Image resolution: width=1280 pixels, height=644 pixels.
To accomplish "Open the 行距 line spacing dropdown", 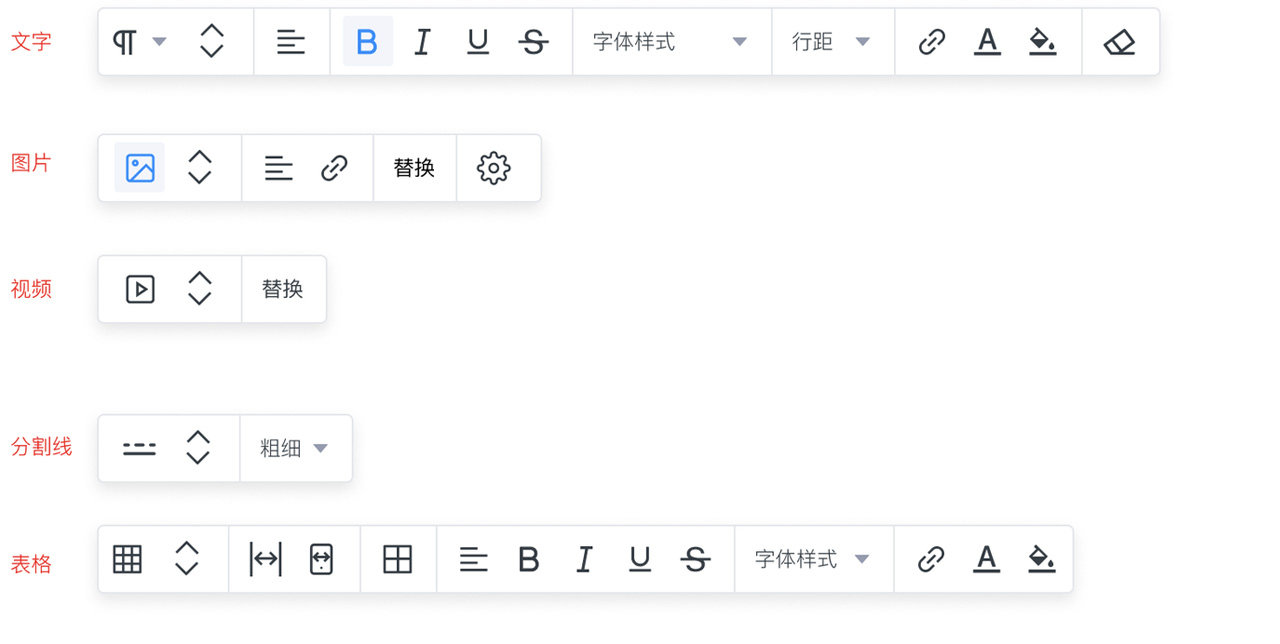I will pyautogui.click(x=831, y=42).
